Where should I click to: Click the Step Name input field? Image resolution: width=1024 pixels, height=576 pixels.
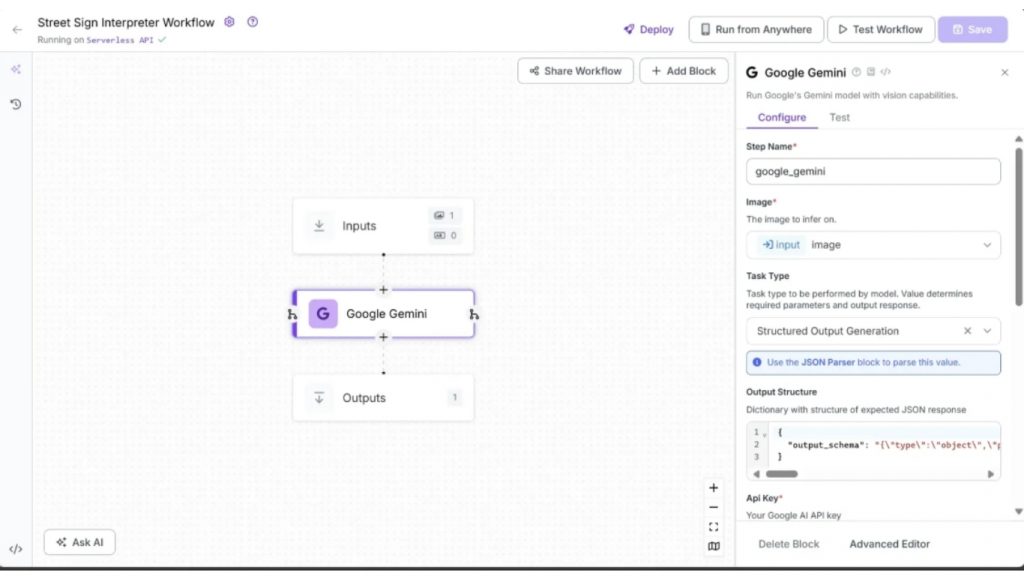click(873, 171)
